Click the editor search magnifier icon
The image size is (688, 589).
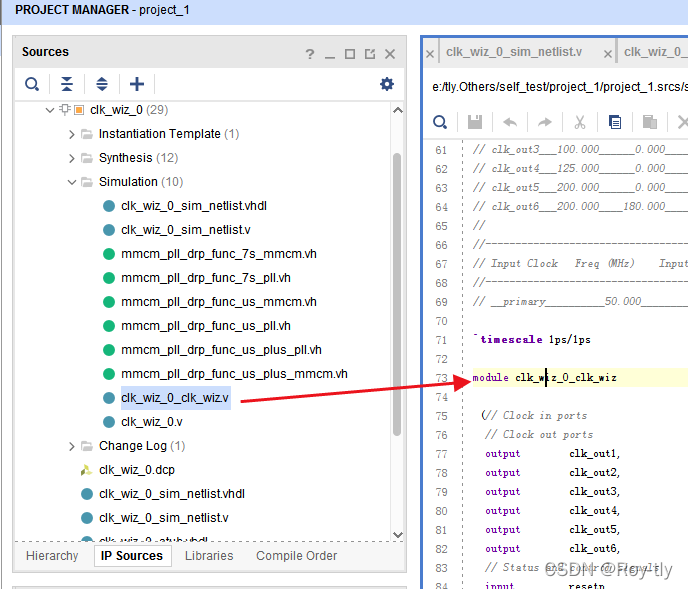pos(440,122)
